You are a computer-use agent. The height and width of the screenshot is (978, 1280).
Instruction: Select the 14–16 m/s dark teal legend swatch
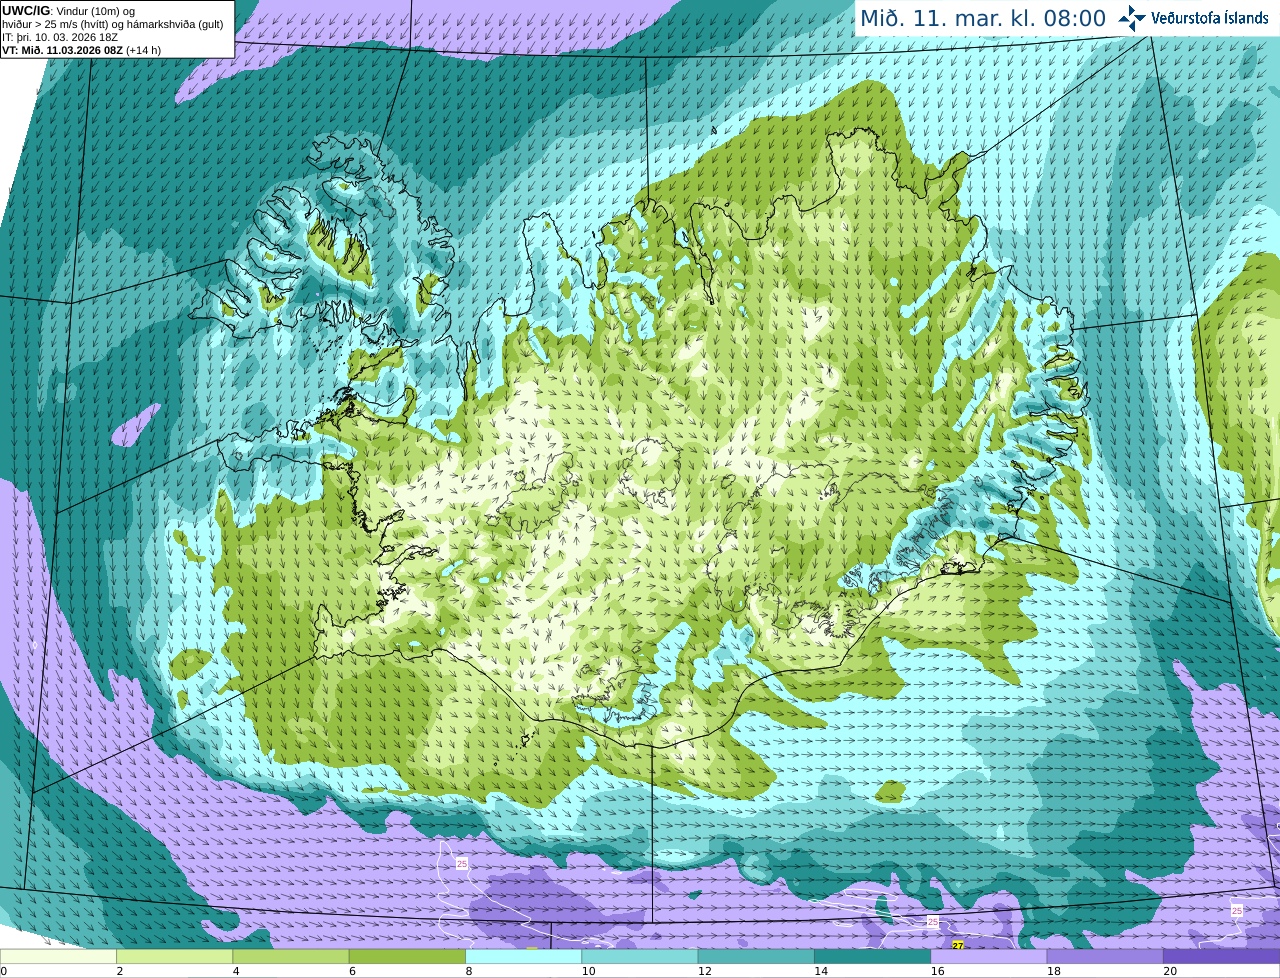872,956
